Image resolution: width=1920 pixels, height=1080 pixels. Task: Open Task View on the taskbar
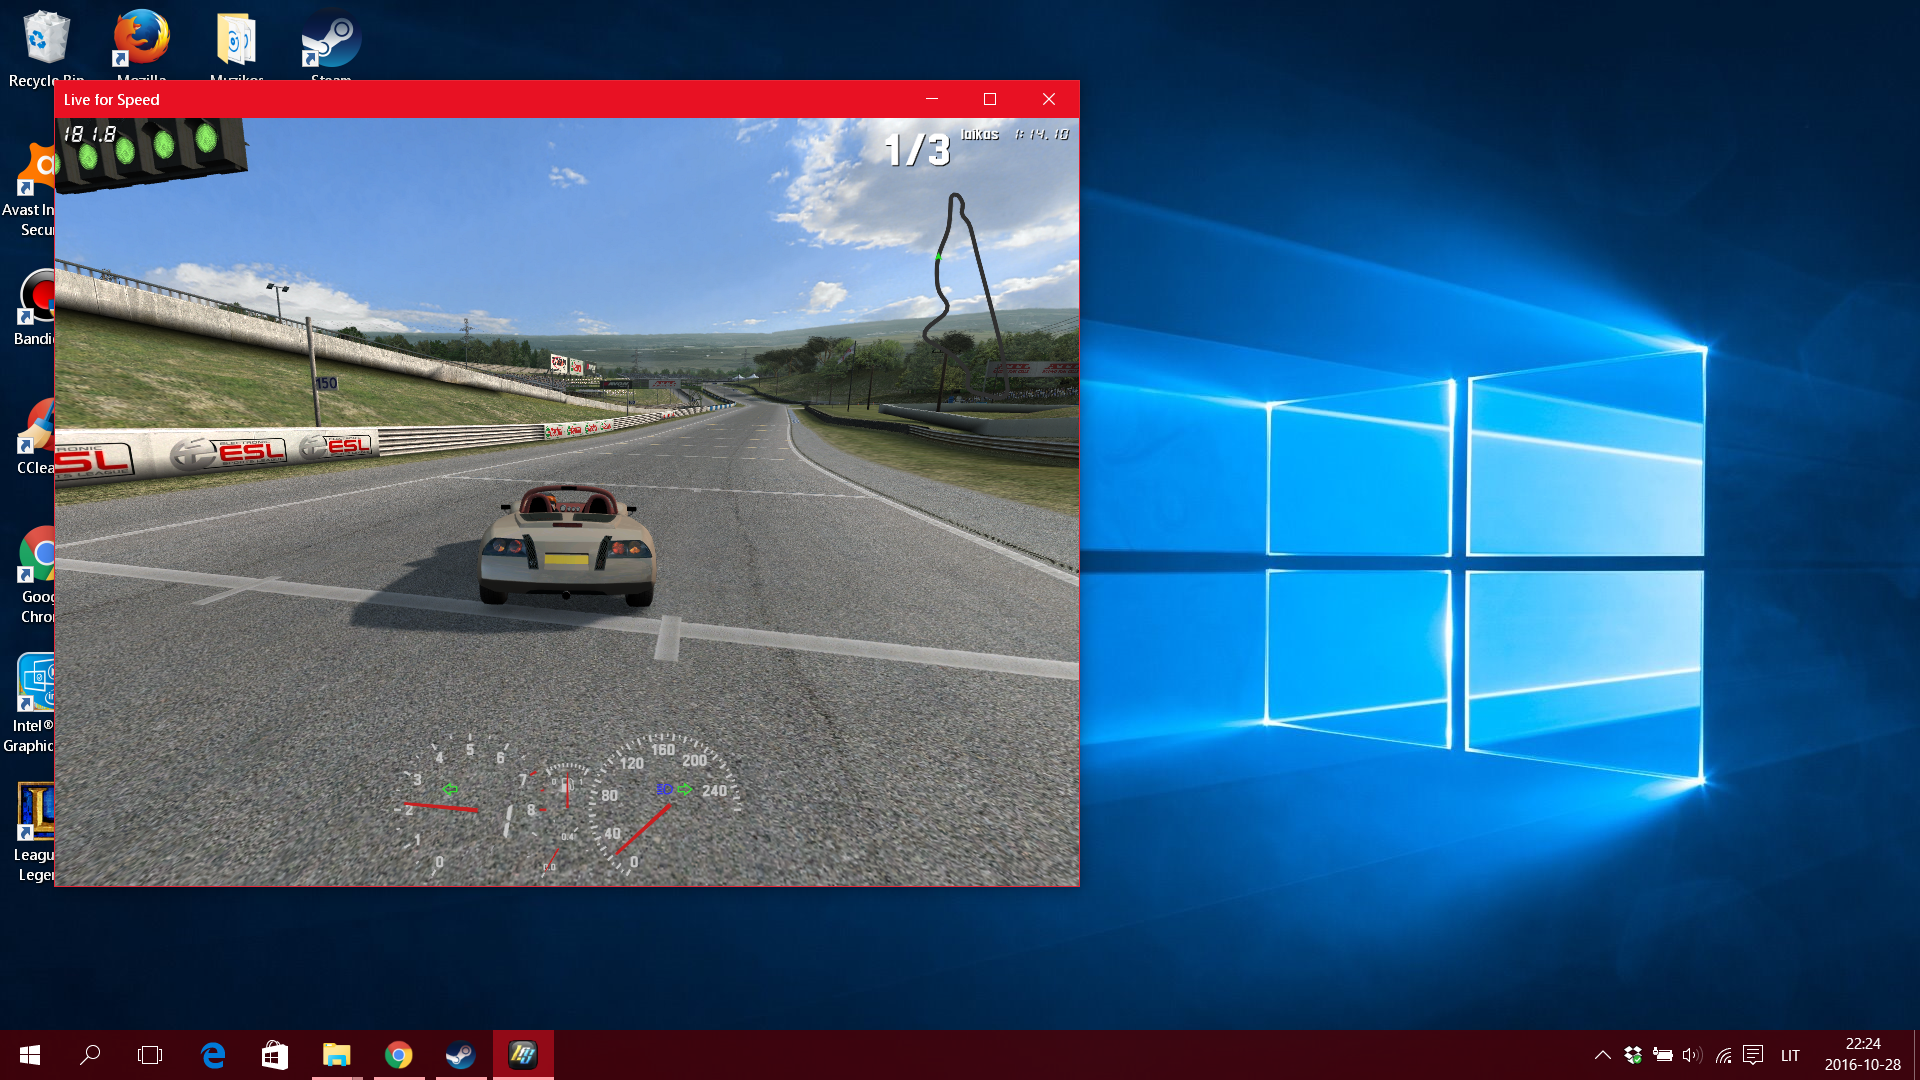coord(150,1055)
